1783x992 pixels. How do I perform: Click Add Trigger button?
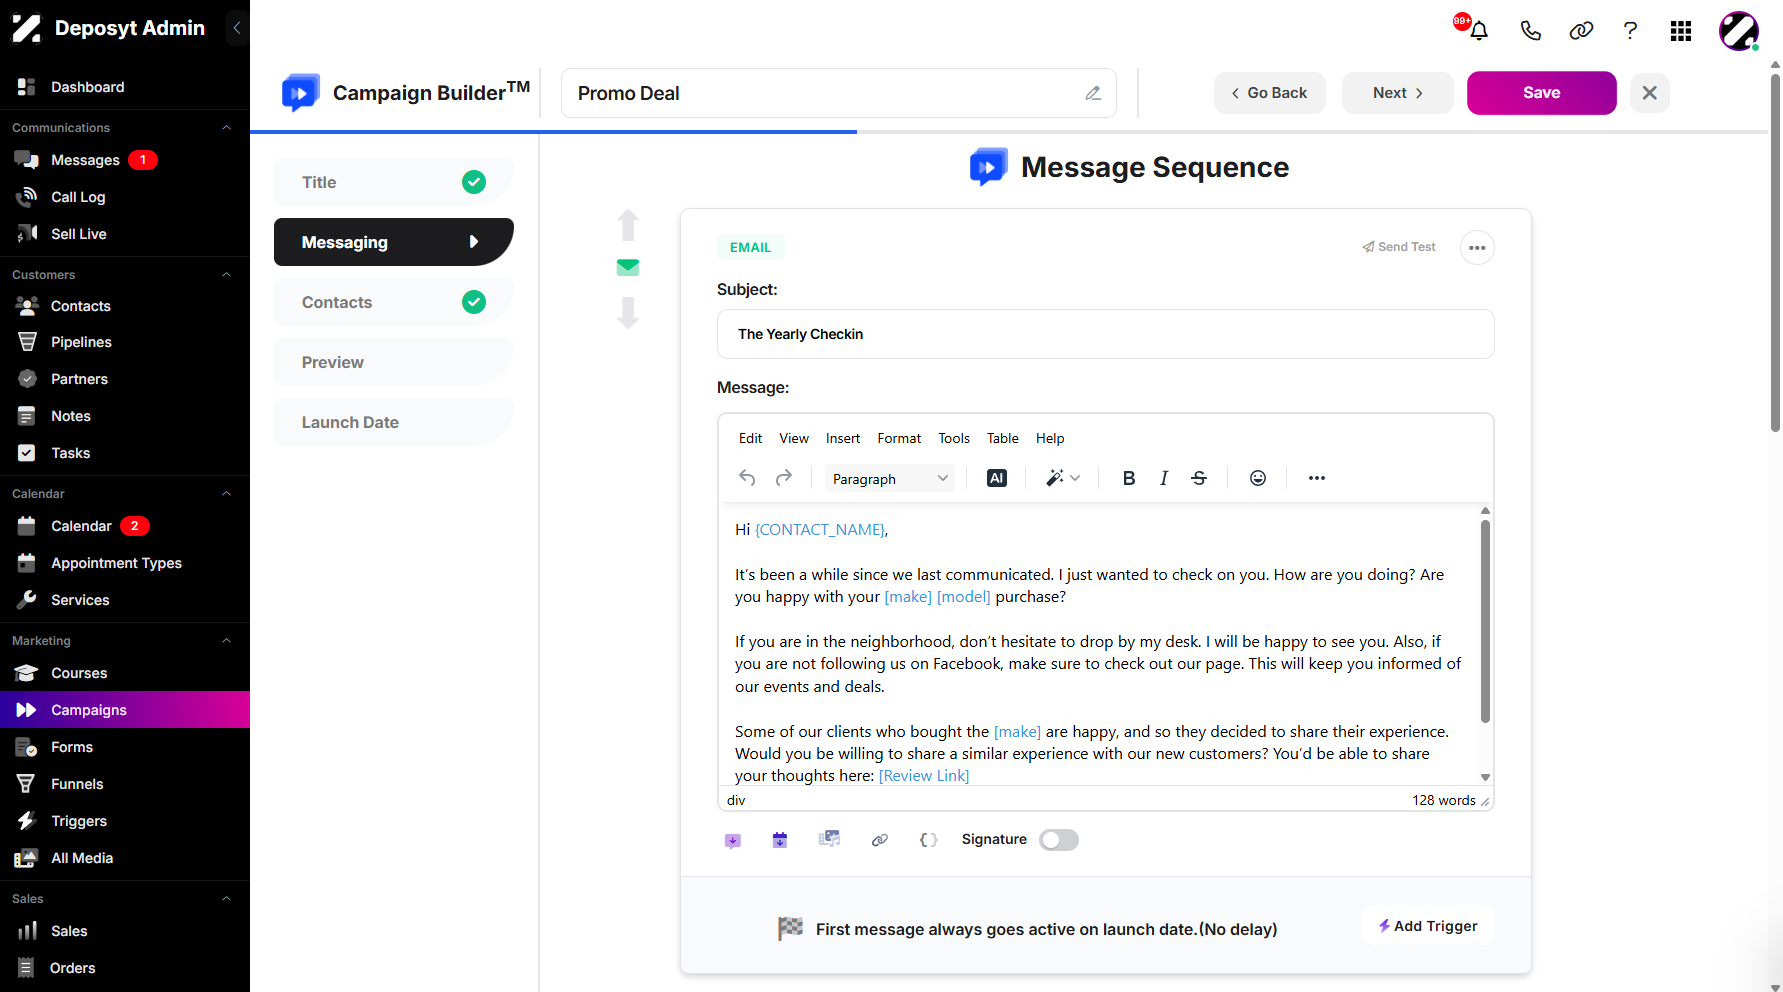[1428, 926]
